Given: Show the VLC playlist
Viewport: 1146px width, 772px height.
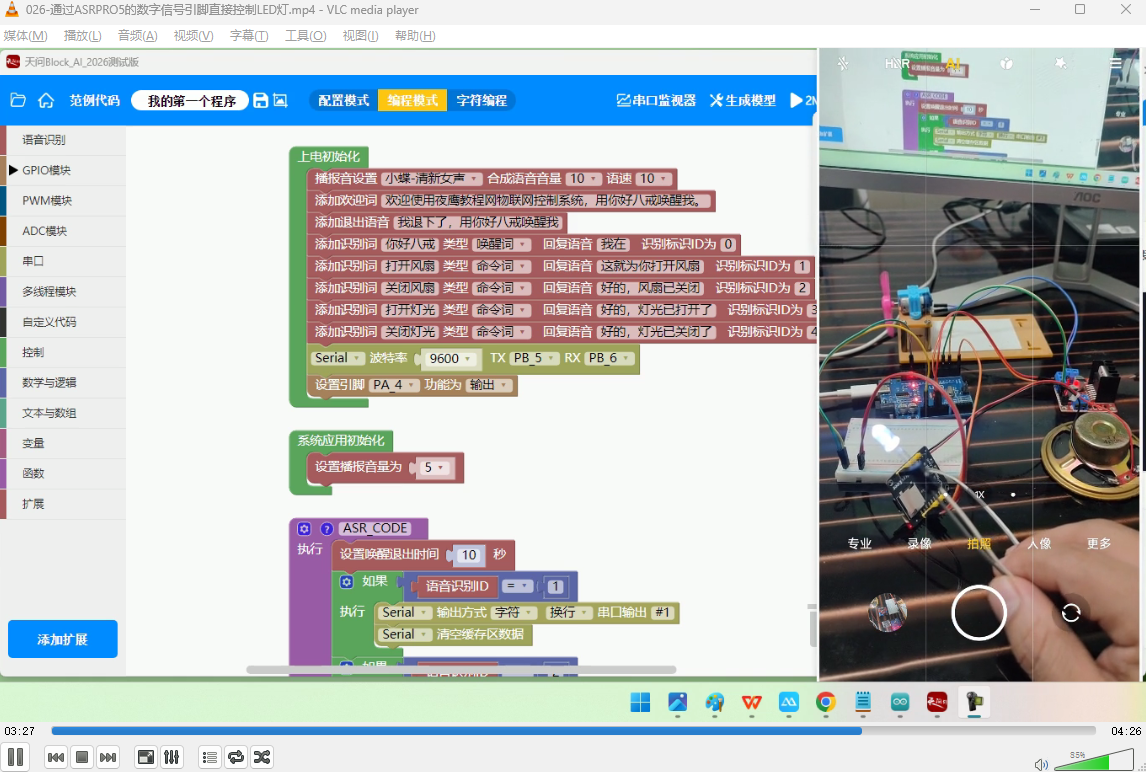Looking at the screenshot, I should pos(210,757).
